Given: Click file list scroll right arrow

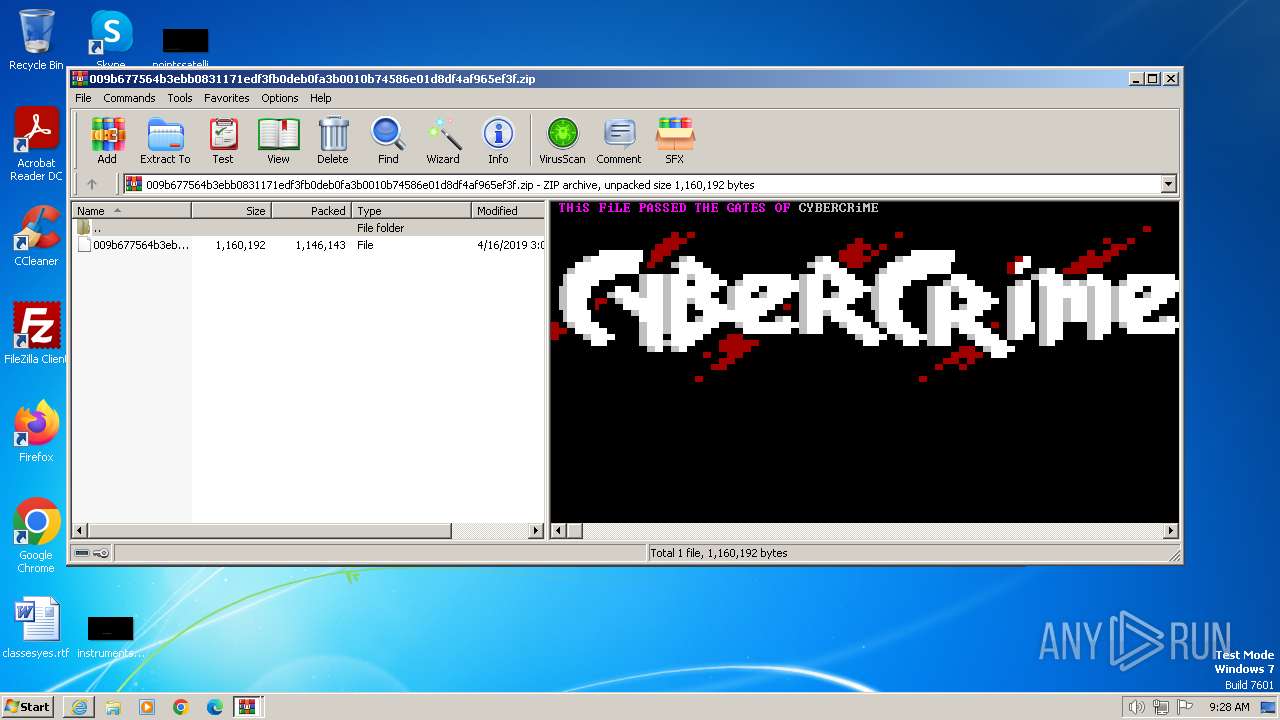Looking at the screenshot, I should click(x=536, y=531).
